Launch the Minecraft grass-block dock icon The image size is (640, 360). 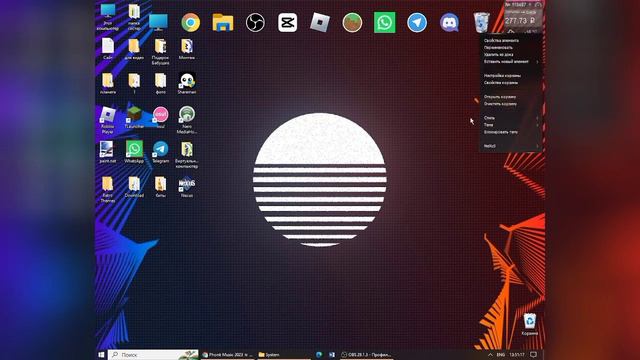pos(352,22)
